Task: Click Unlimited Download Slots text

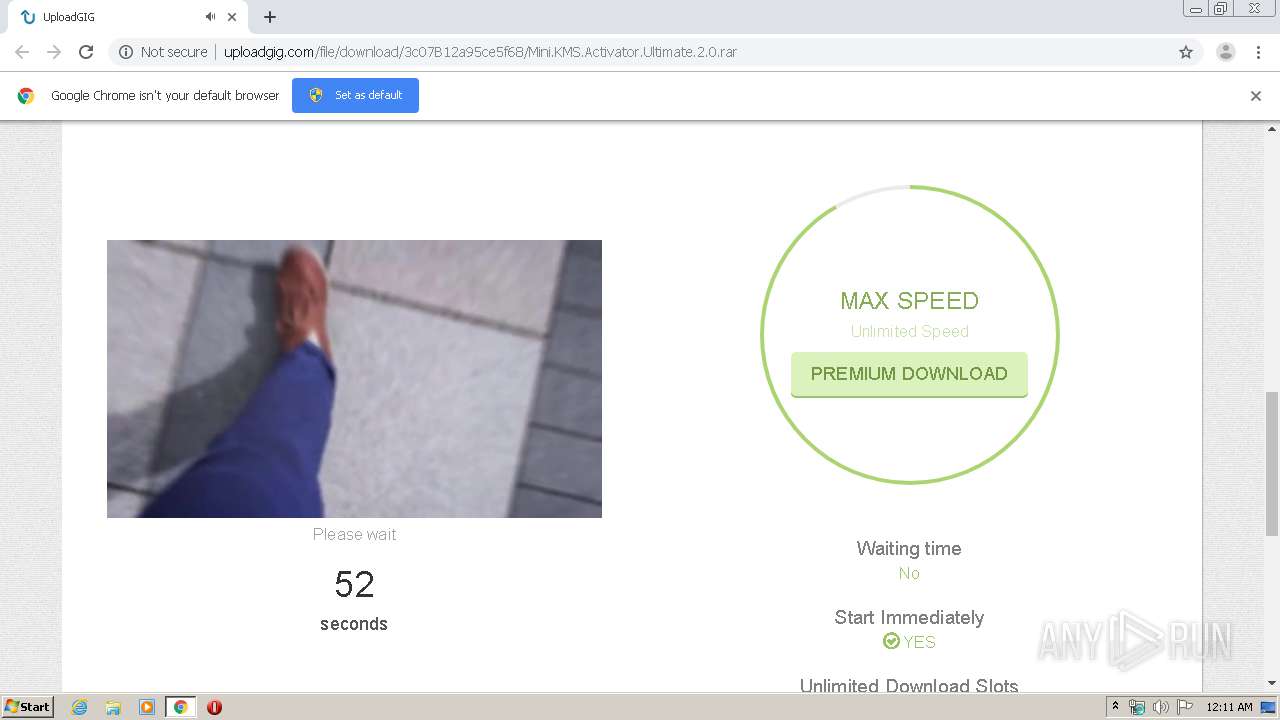Action: [x=909, y=685]
